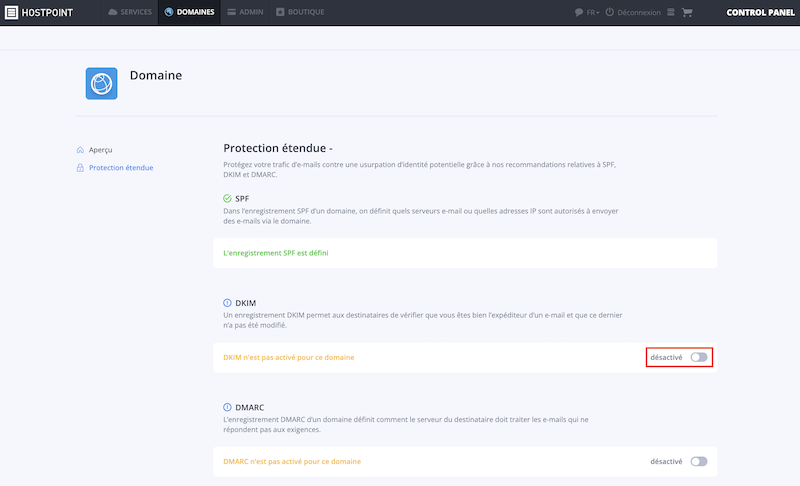The height and width of the screenshot is (486, 800).
Task: Open the shopping cart icon
Action: pos(687,12)
